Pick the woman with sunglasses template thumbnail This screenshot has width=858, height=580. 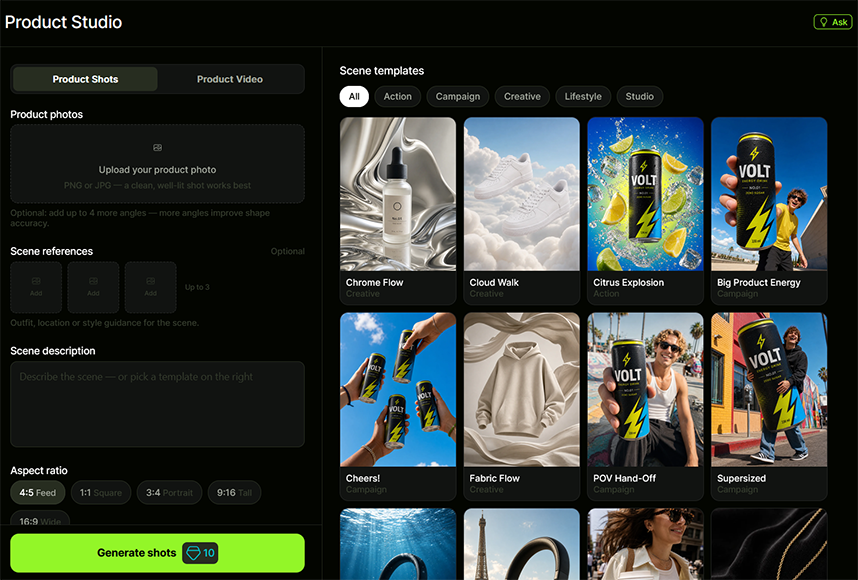tap(646, 544)
